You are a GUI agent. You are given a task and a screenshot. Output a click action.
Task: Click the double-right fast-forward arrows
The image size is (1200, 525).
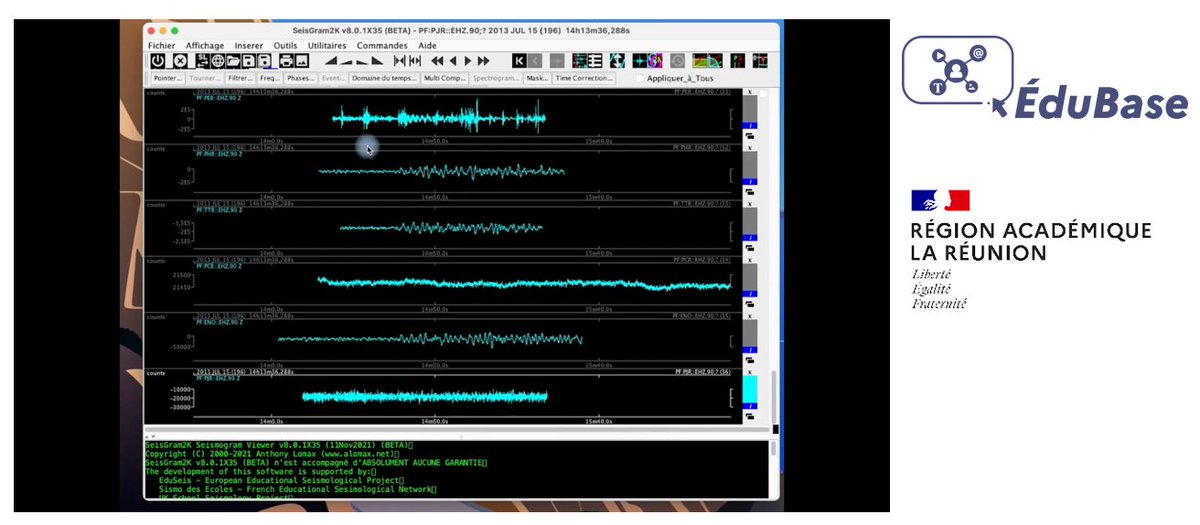483,61
